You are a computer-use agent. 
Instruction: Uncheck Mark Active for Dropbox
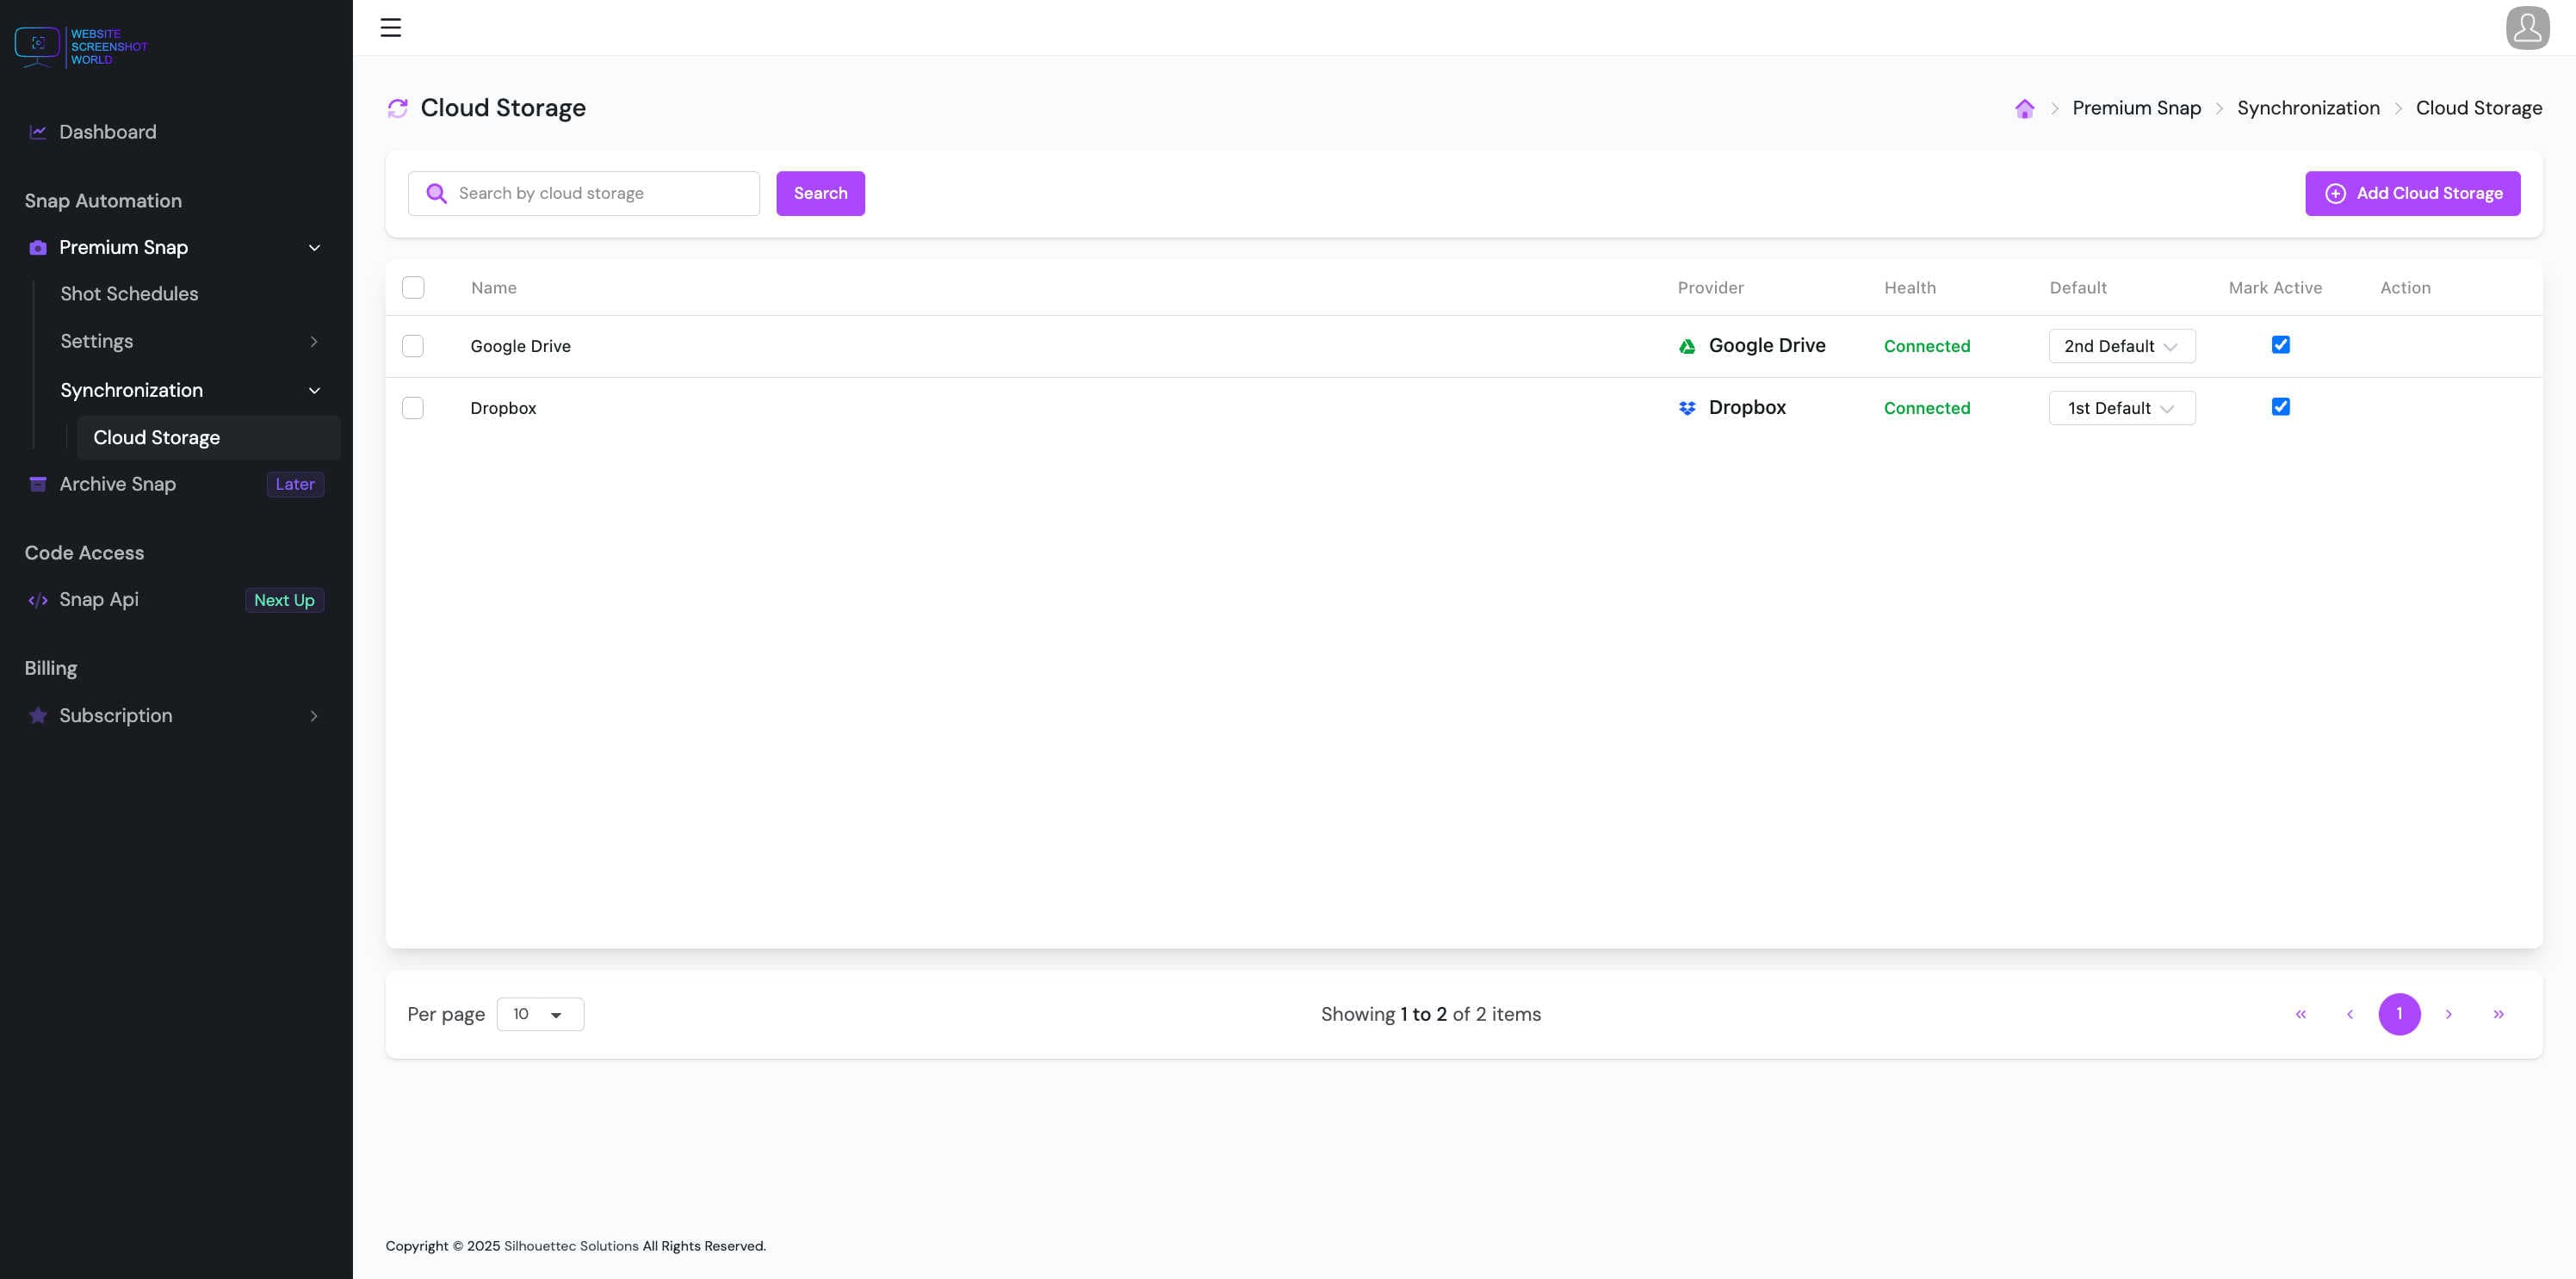[2280, 406]
